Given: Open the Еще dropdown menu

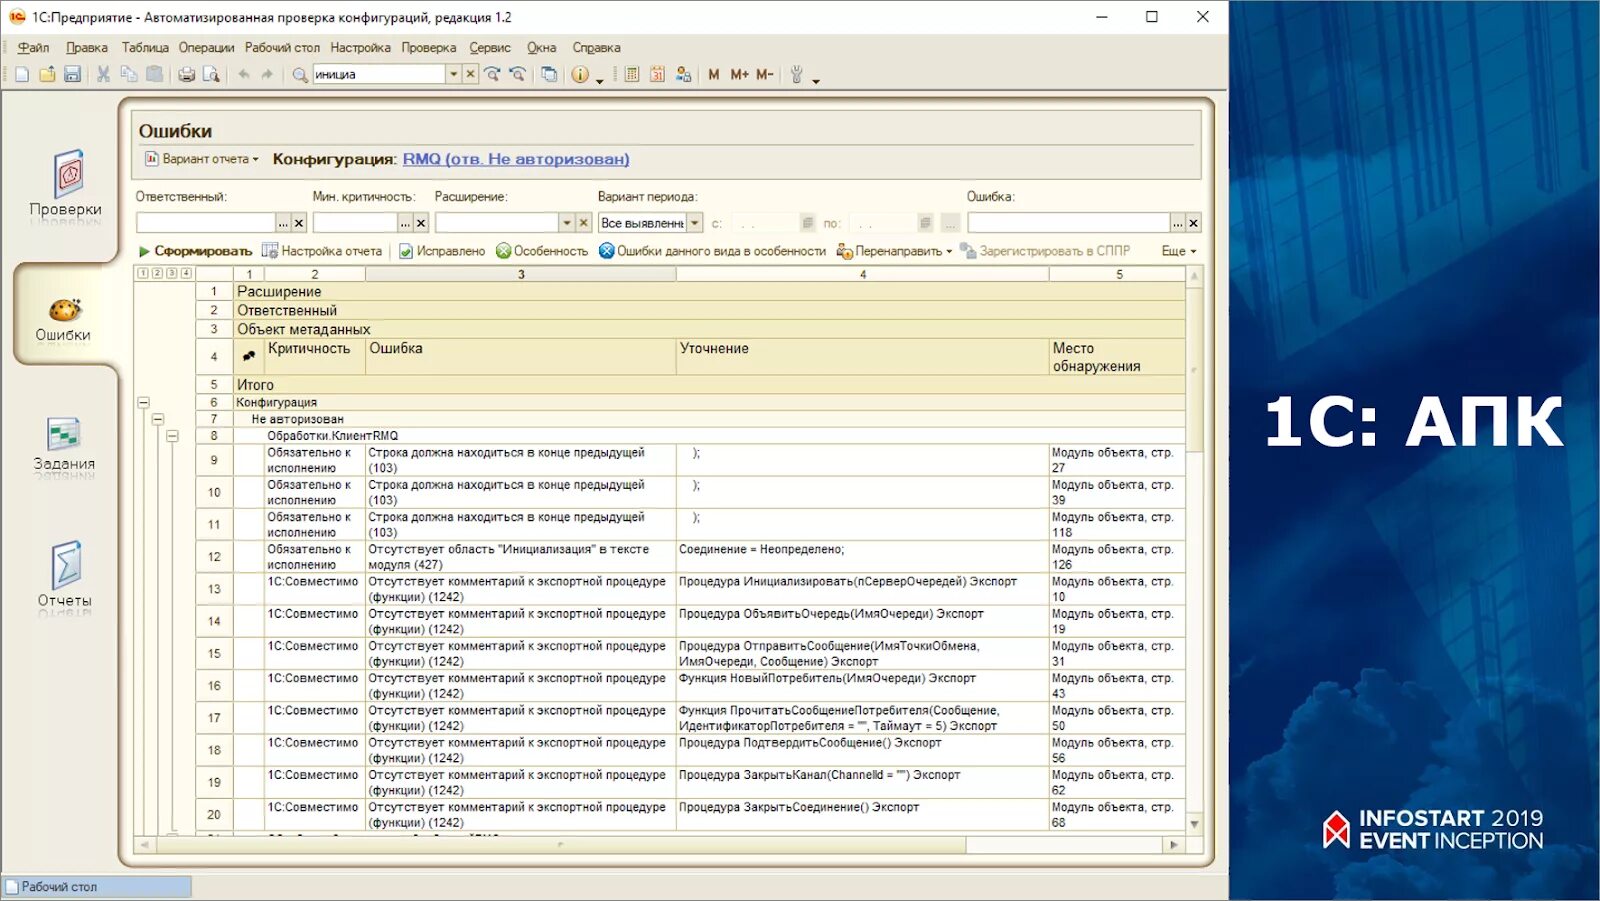Looking at the screenshot, I should click(1179, 251).
